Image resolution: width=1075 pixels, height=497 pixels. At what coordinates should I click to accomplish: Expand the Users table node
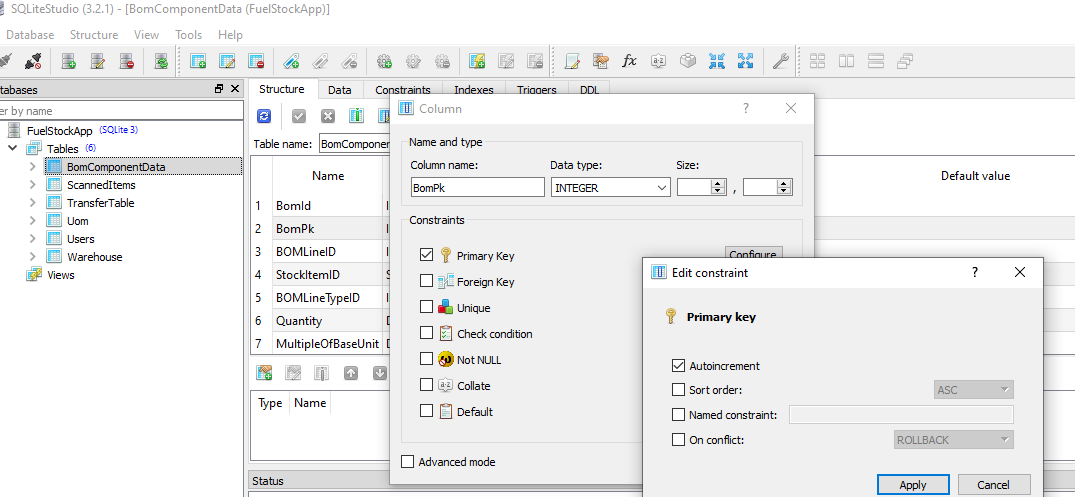point(32,239)
